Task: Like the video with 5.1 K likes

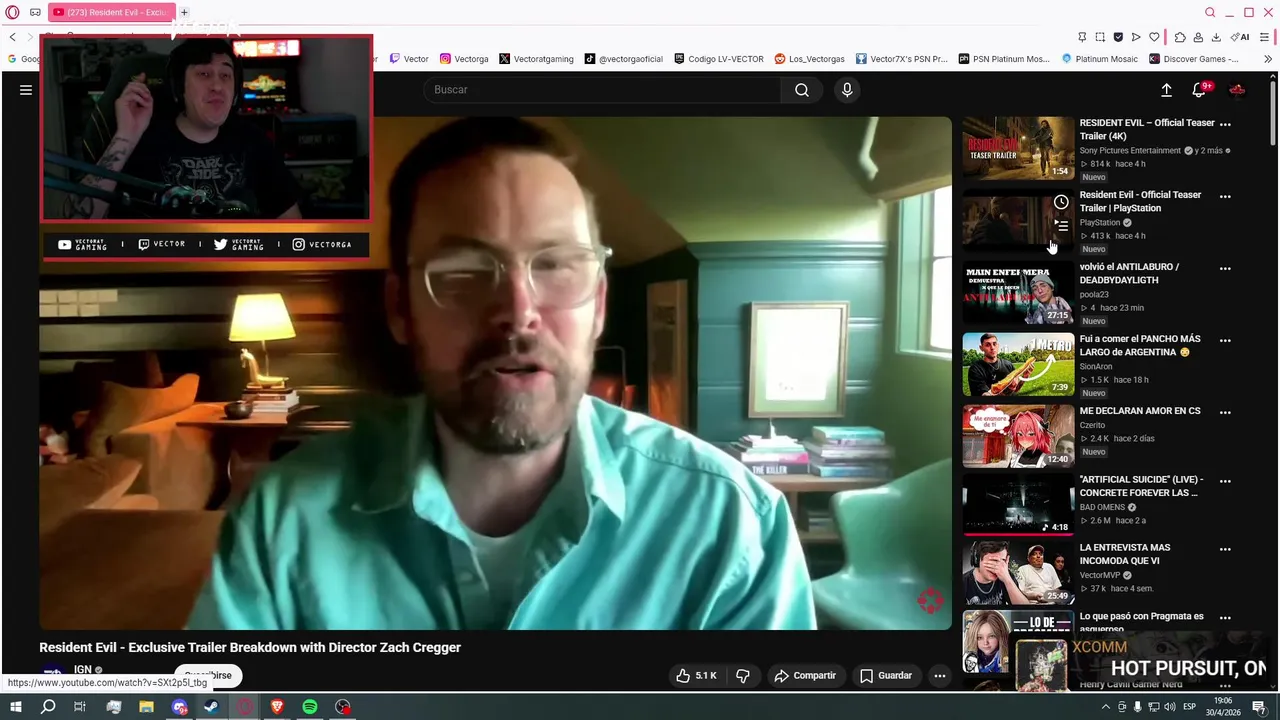Action: pyautogui.click(x=697, y=676)
